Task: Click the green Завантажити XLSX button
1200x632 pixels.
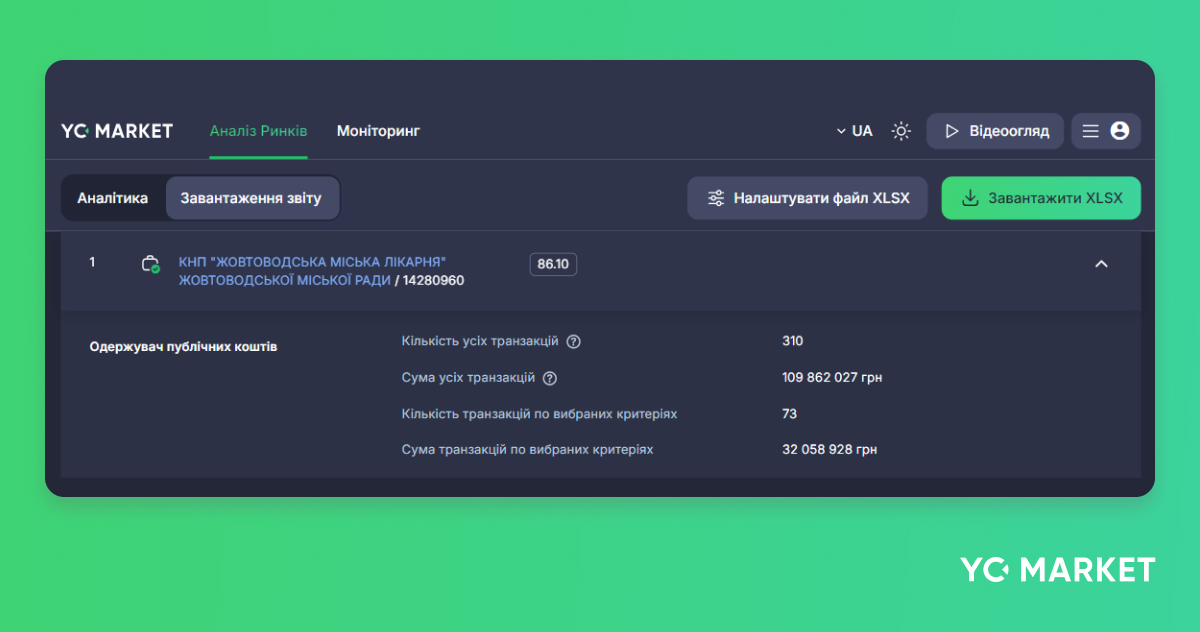Action: pos(1040,198)
